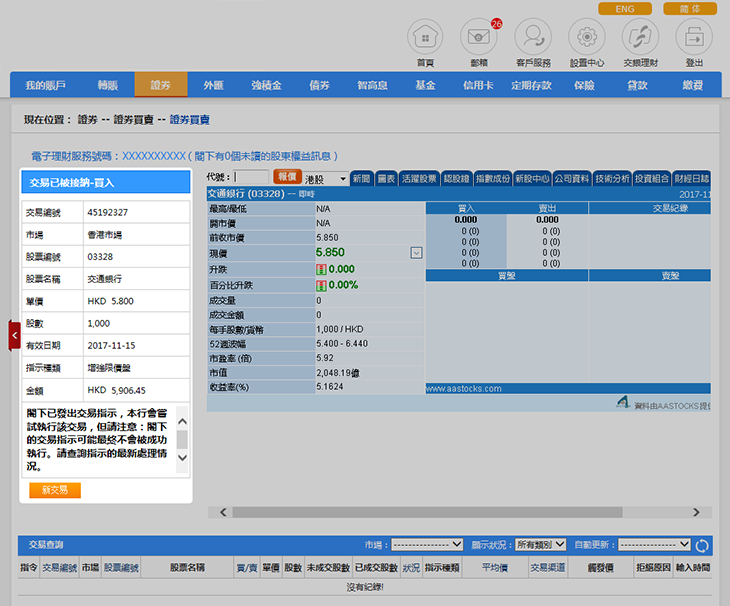730x606 pixels.
Task: Open 客戶服務 customer service icon
Action: tap(533, 38)
